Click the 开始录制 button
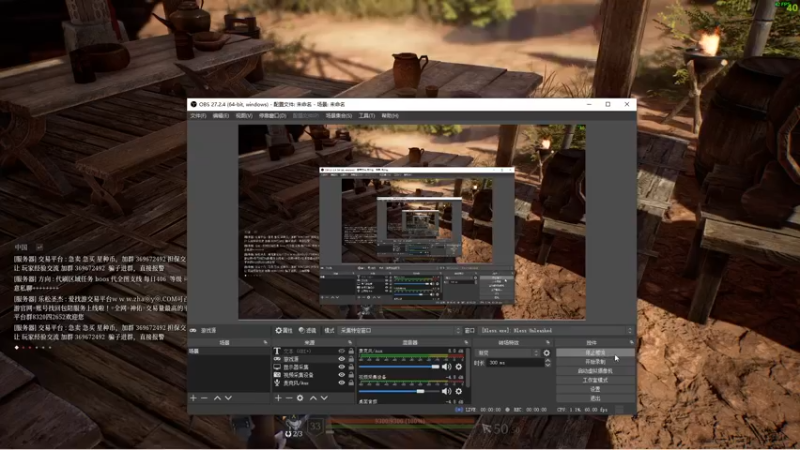Image resolution: width=800 pixels, height=450 pixels. [595, 362]
